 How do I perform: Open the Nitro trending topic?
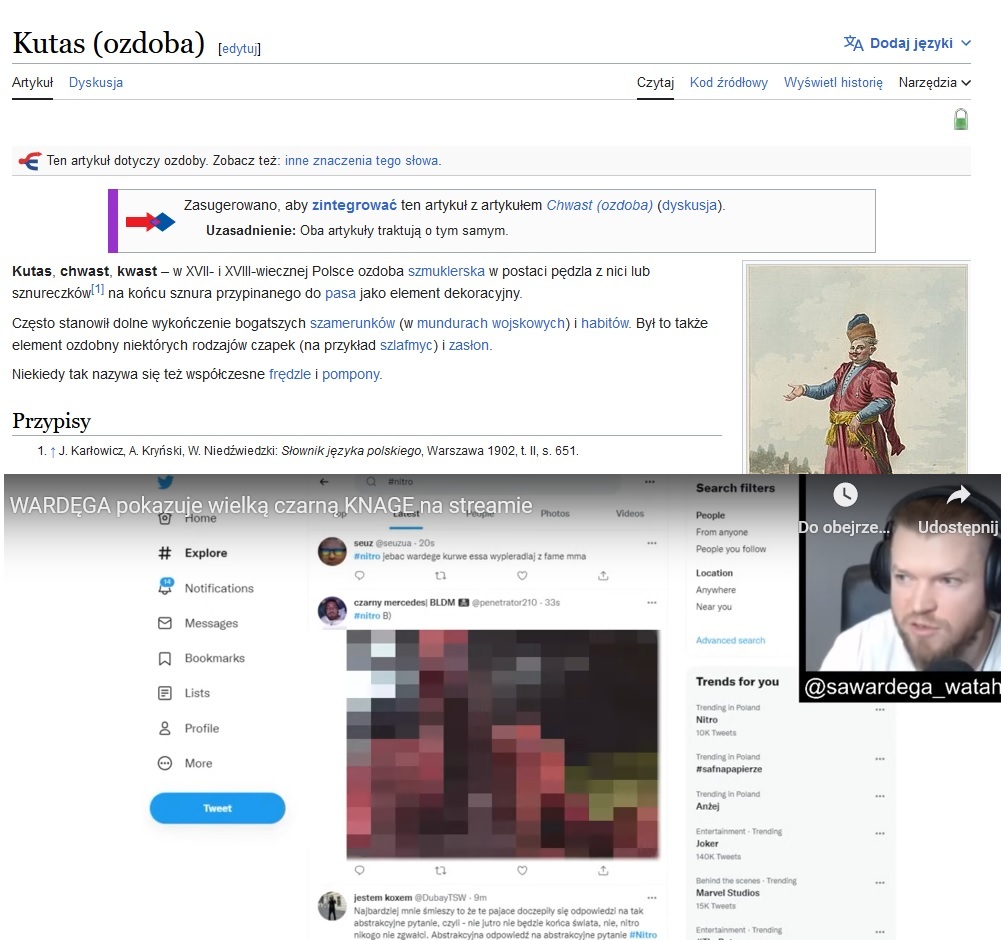click(x=707, y=720)
